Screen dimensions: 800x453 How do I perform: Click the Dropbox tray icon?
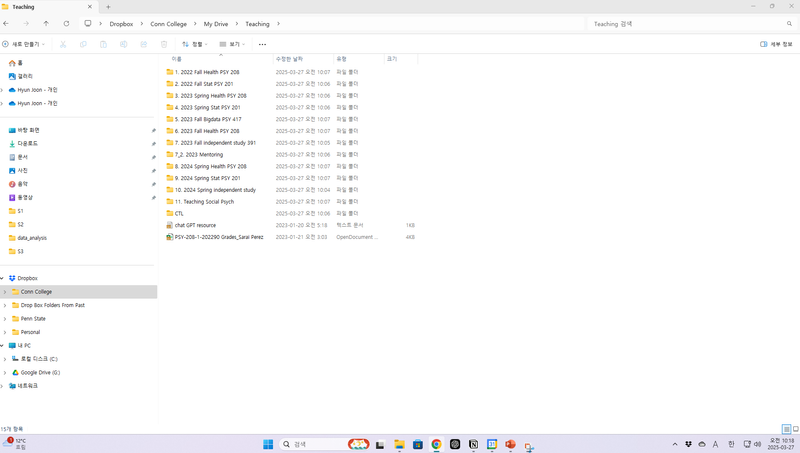689,444
